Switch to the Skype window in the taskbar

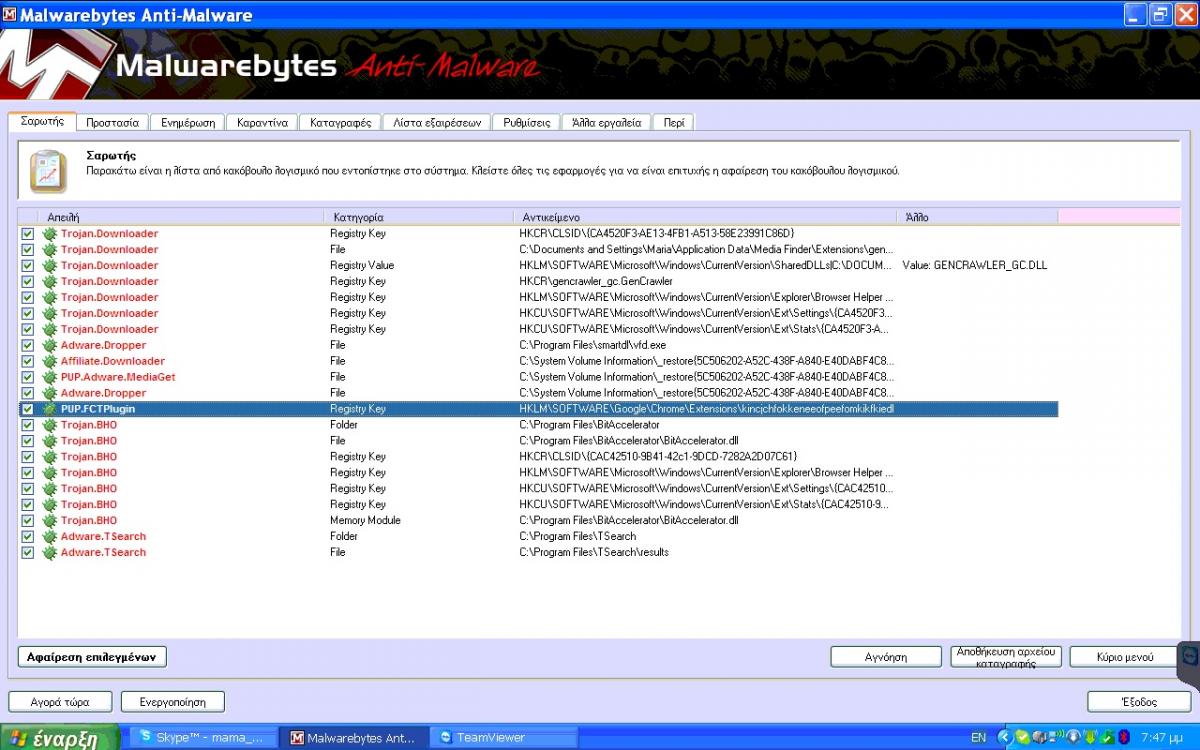[x=203, y=738]
